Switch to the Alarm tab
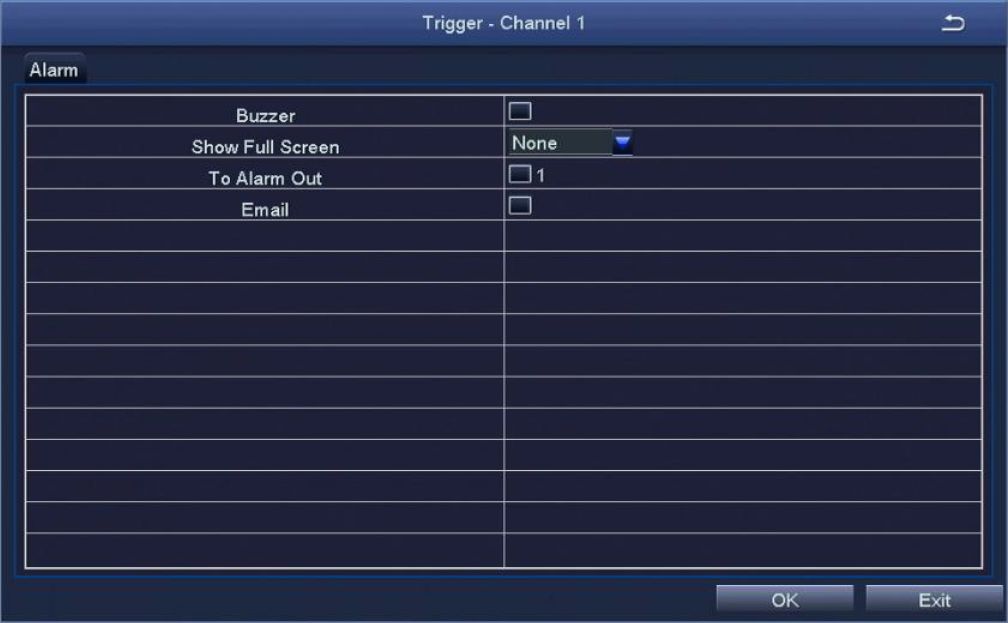The width and height of the screenshot is (1008, 623). pyautogui.click(x=54, y=69)
